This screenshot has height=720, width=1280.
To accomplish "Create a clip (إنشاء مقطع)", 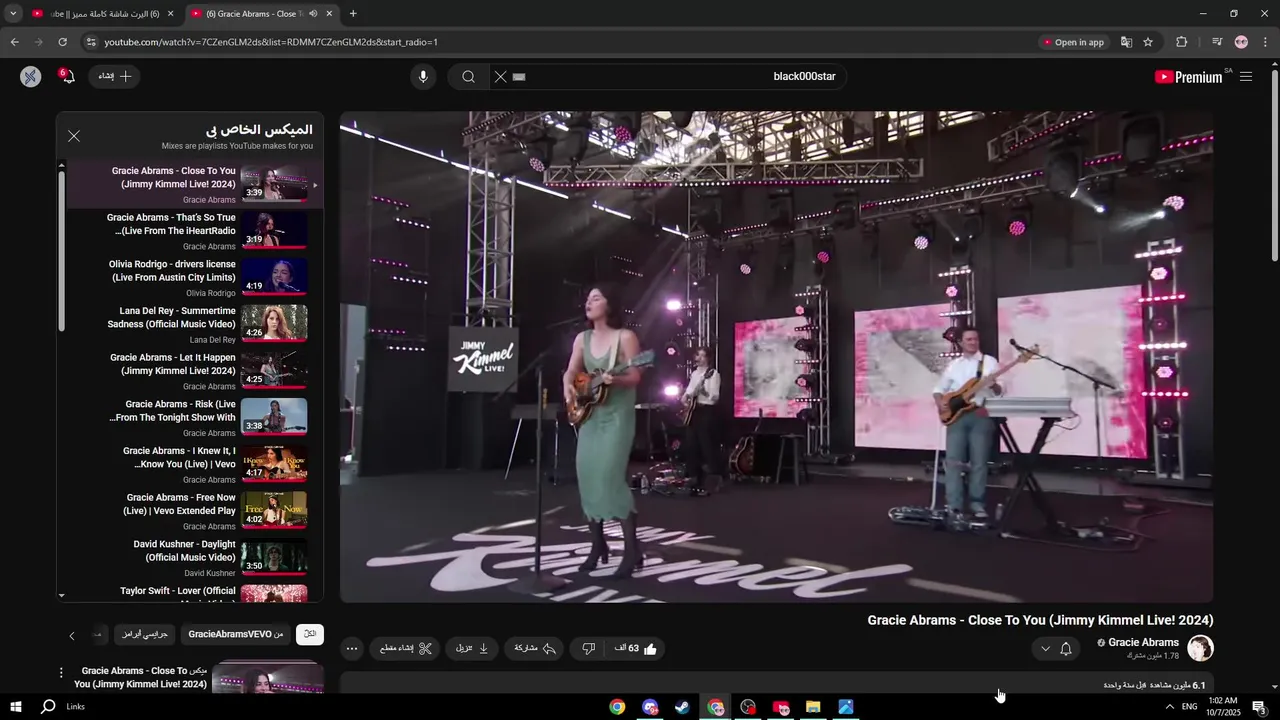I will (x=406, y=649).
